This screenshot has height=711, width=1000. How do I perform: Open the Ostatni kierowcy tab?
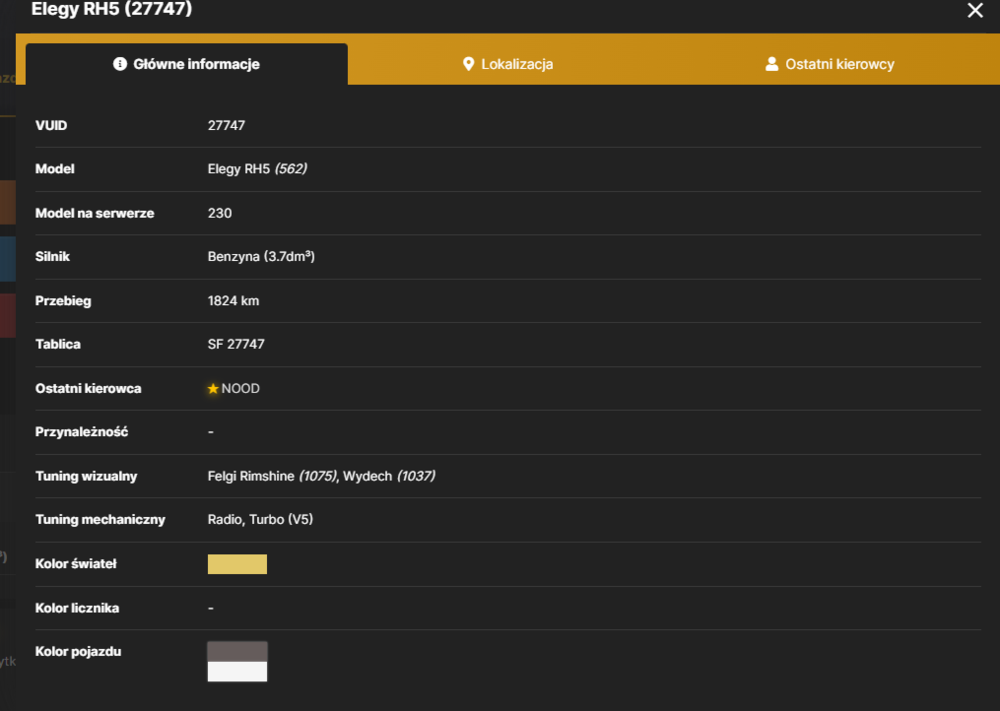[830, 64]
